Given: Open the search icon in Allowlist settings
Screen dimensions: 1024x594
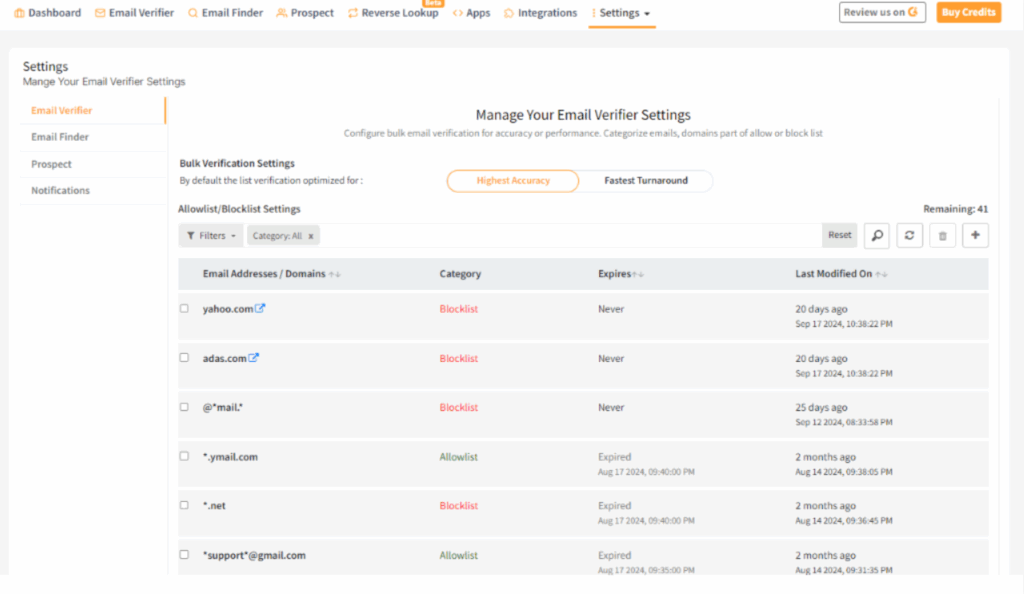Looking at the screenshot, I should (876, 235).
